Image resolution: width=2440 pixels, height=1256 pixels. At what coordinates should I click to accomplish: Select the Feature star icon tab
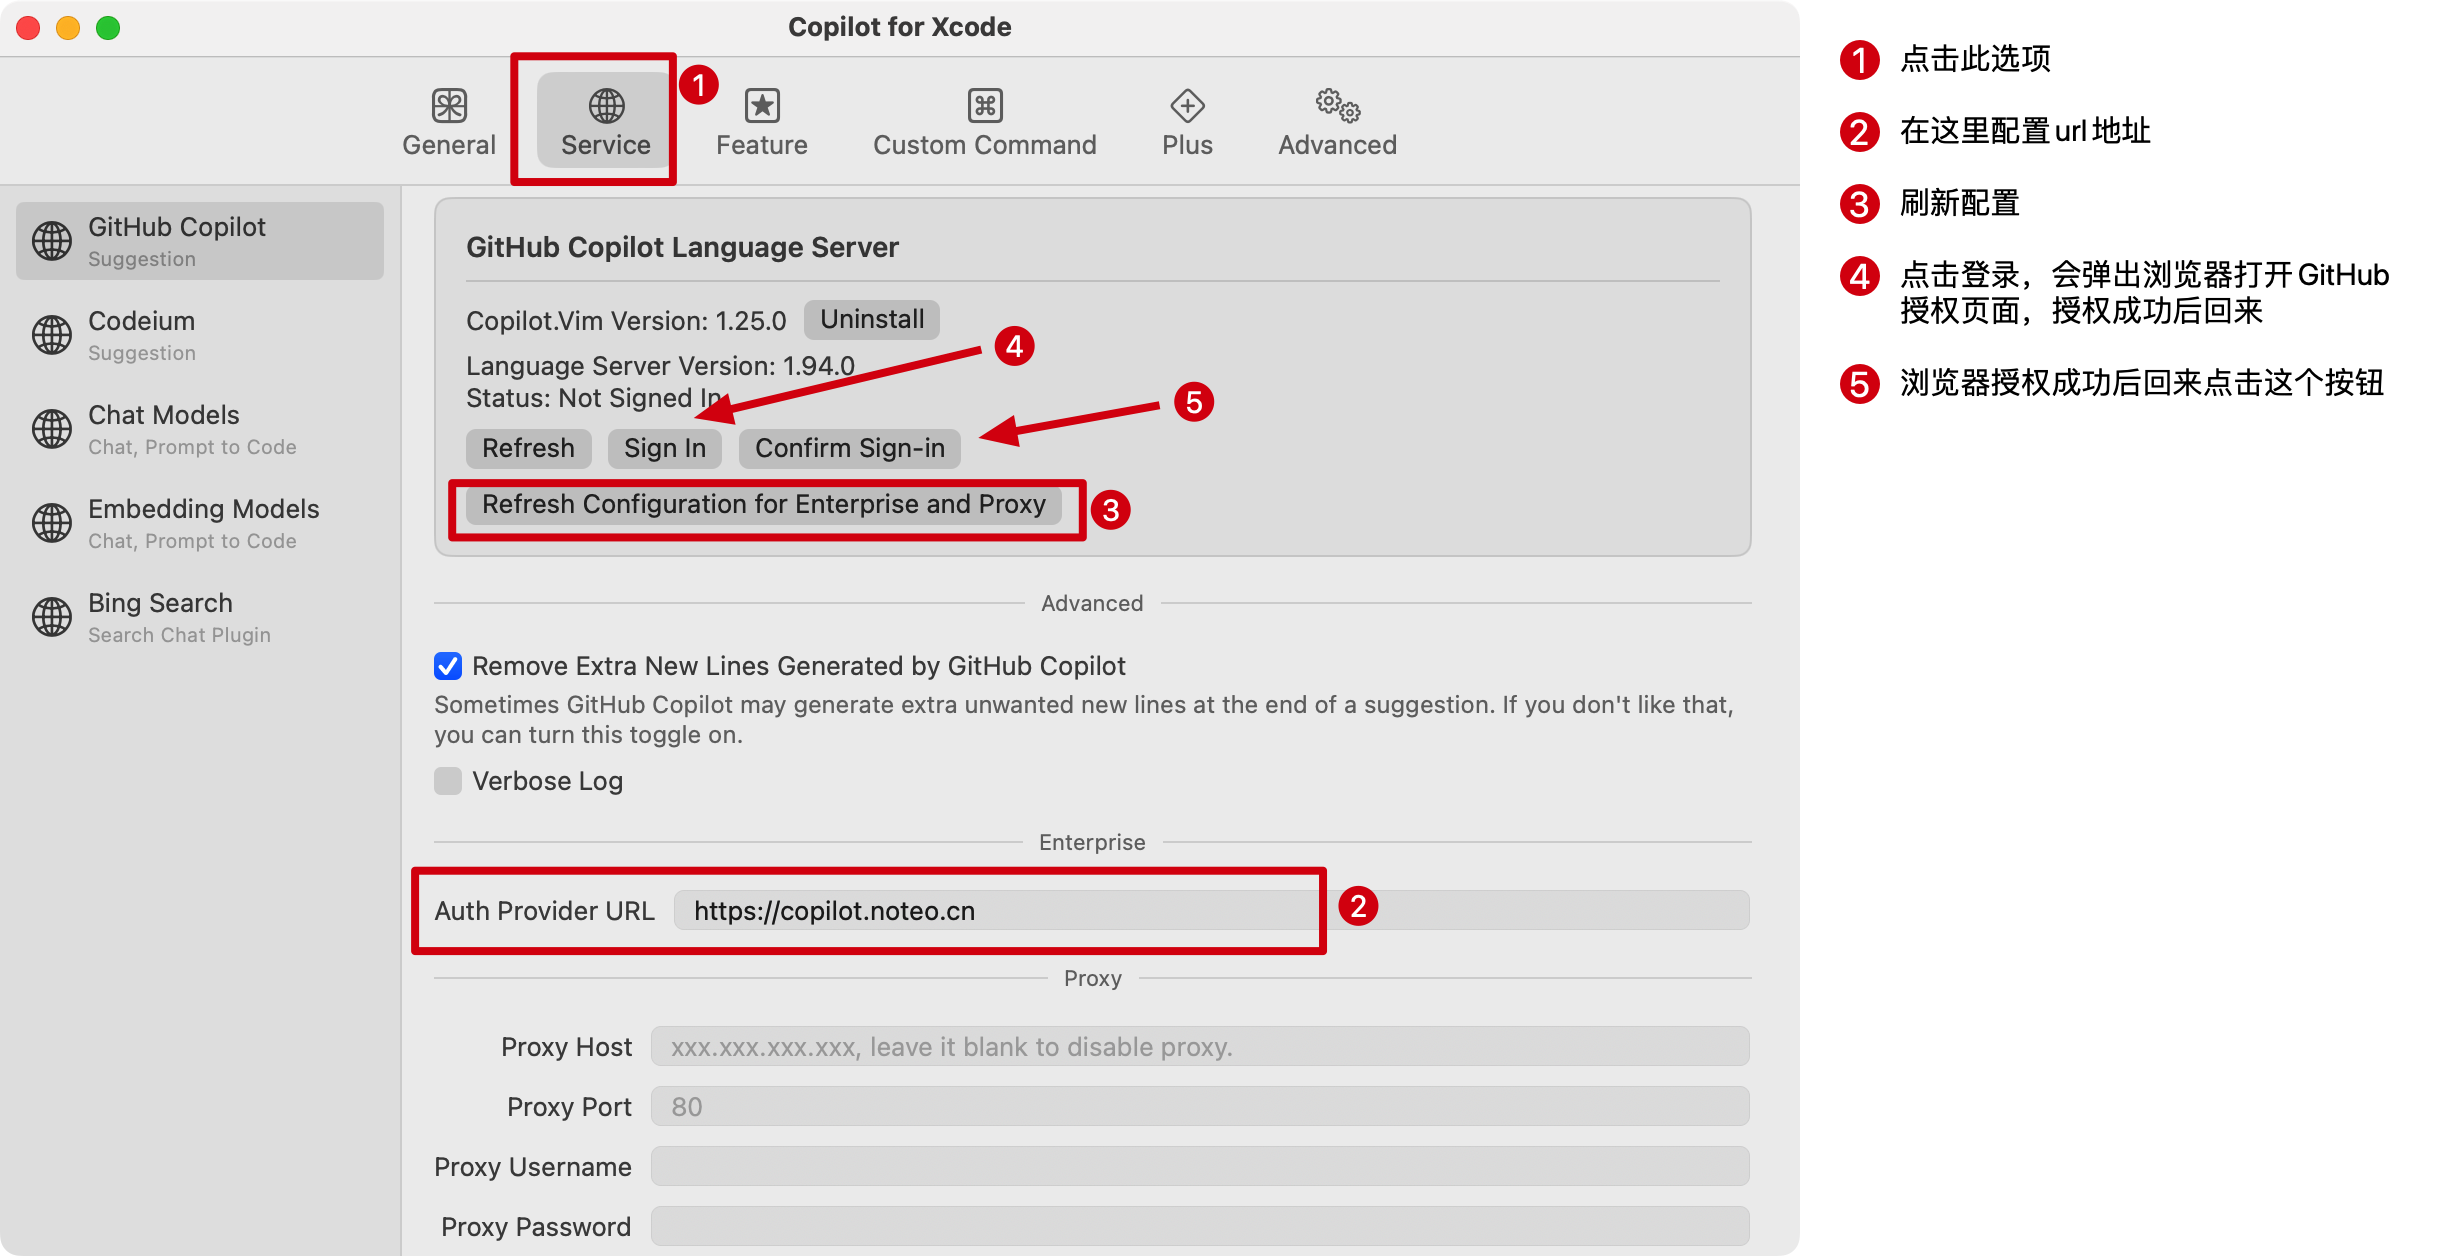pyautogui.click(x=761, y=106)
